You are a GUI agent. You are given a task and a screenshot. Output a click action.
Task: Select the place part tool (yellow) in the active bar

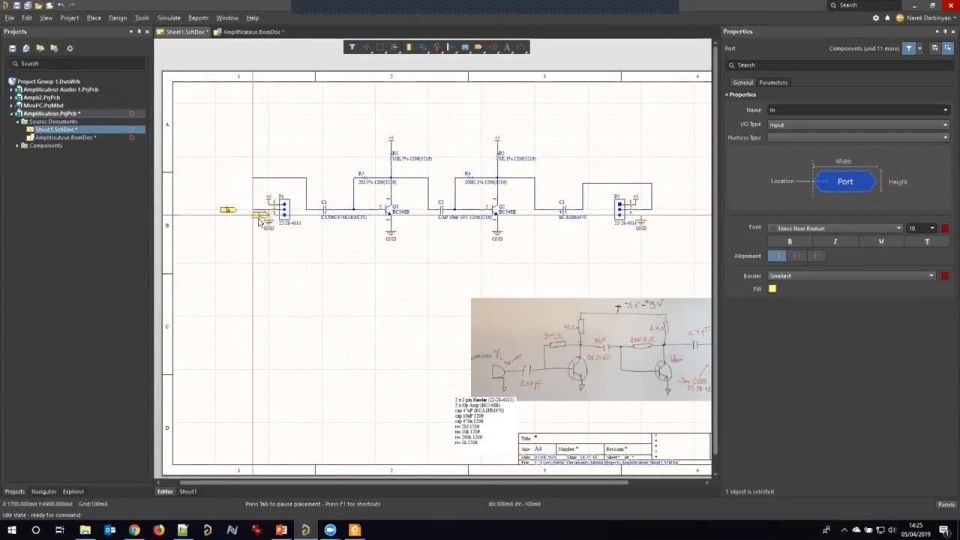409,47
